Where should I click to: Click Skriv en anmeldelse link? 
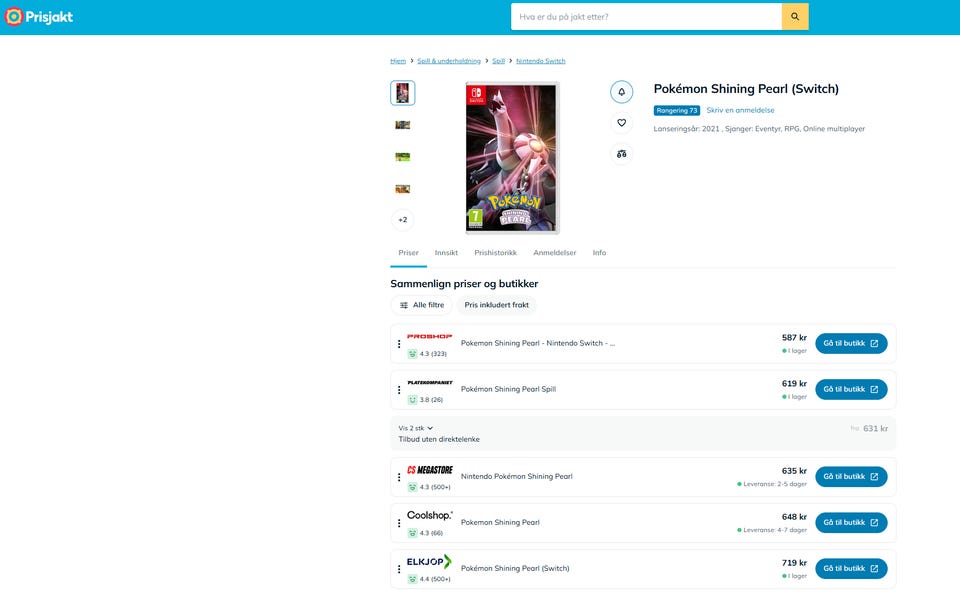click(740, 110)
